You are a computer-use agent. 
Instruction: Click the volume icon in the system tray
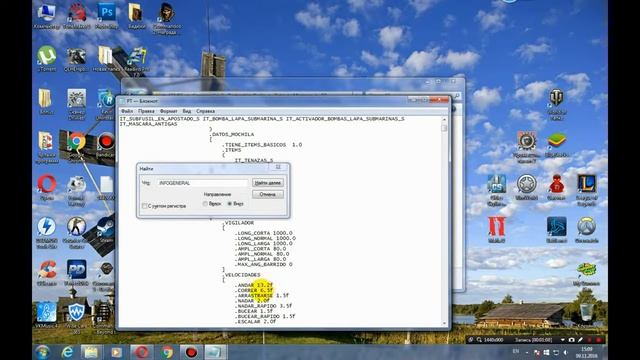click(x=566, y=352)
